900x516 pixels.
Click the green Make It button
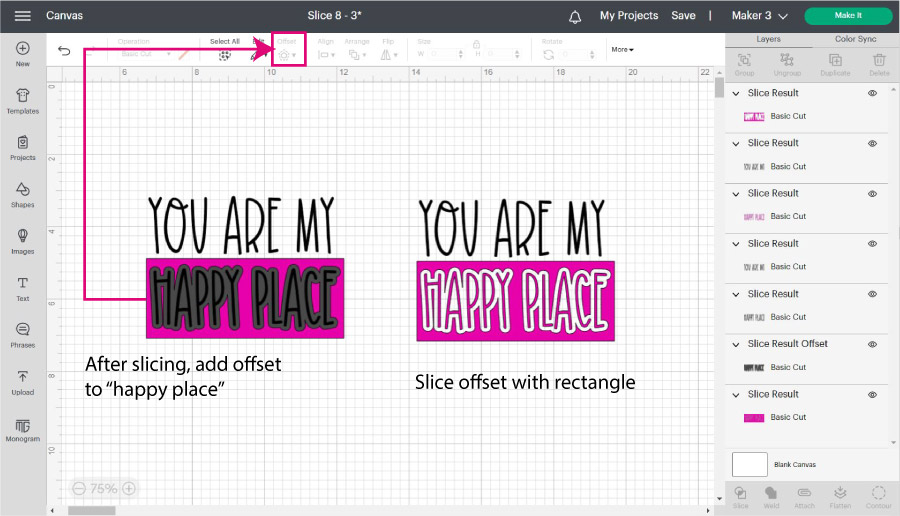point(848,15)
